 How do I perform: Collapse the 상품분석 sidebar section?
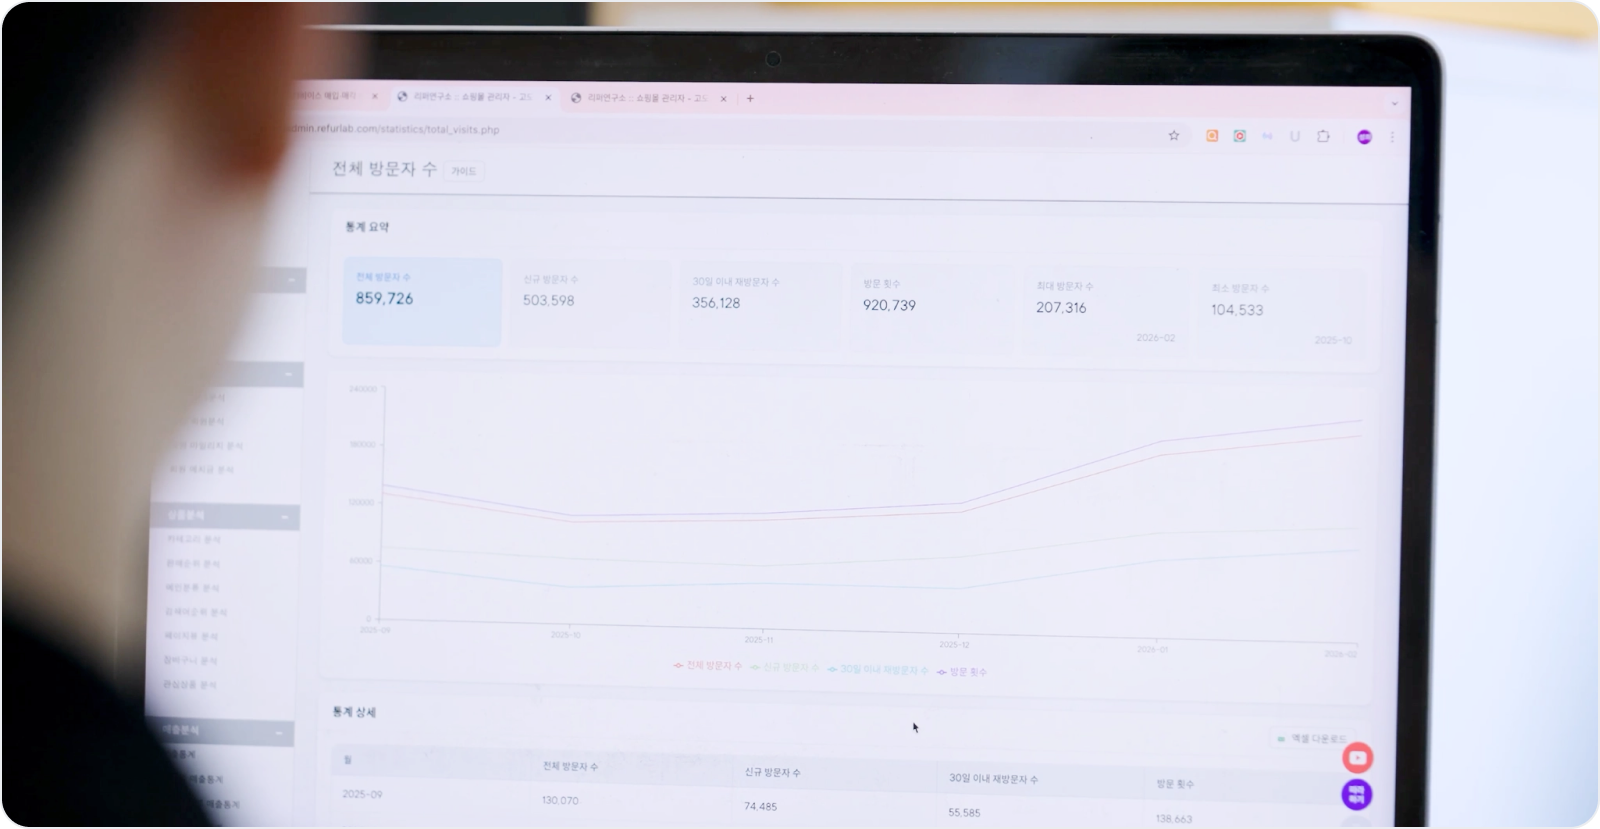coord(285,517)
